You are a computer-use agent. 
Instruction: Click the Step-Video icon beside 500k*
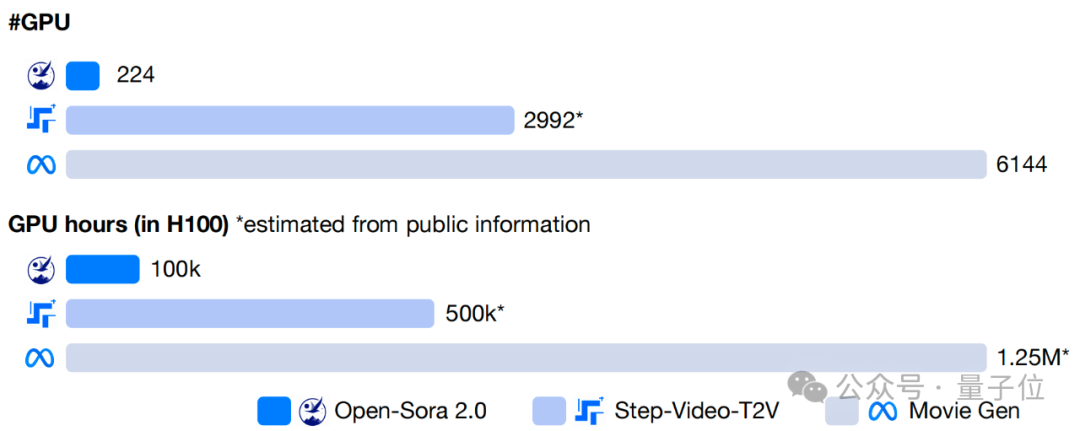coord(41,313)
